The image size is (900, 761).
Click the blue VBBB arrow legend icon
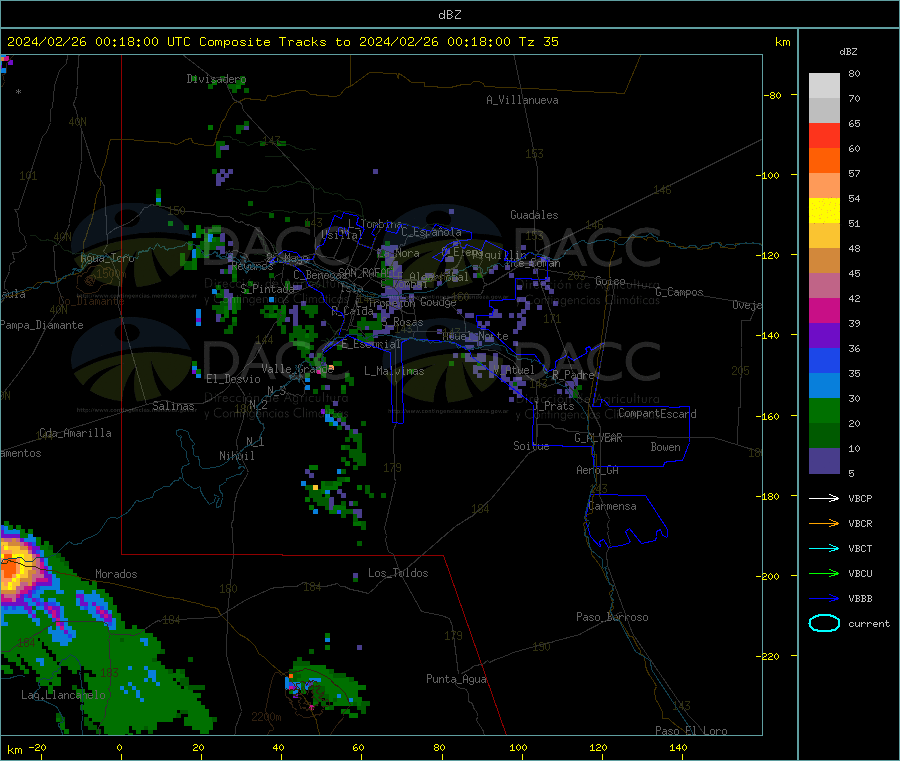824,599
